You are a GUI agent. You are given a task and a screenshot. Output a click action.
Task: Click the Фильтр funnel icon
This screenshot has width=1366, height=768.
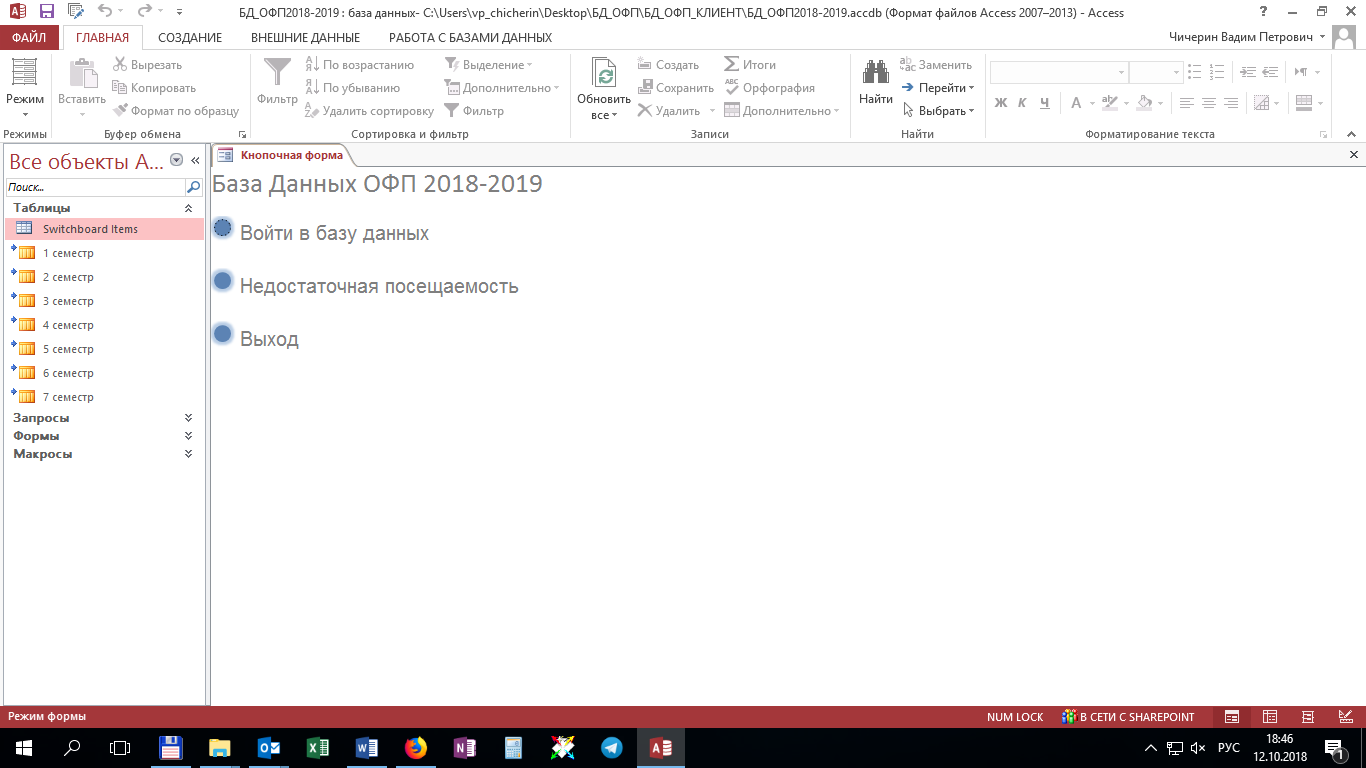point(277,73)
